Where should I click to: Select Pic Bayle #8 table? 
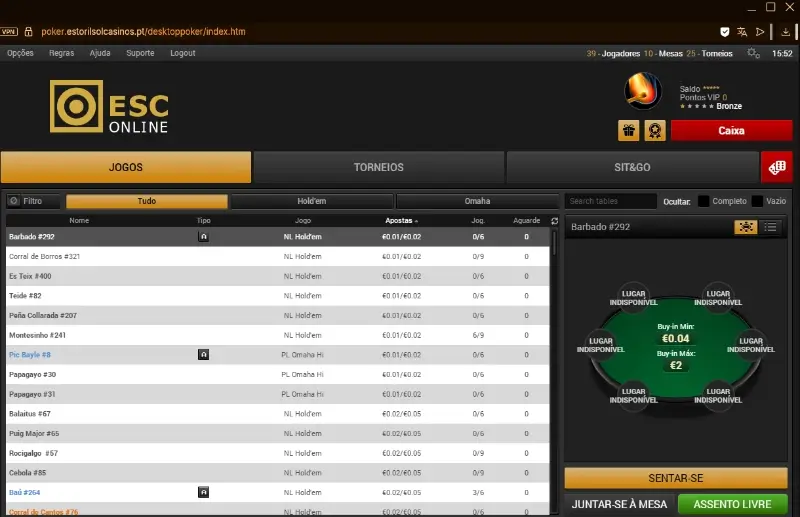(x=278, y=355)
